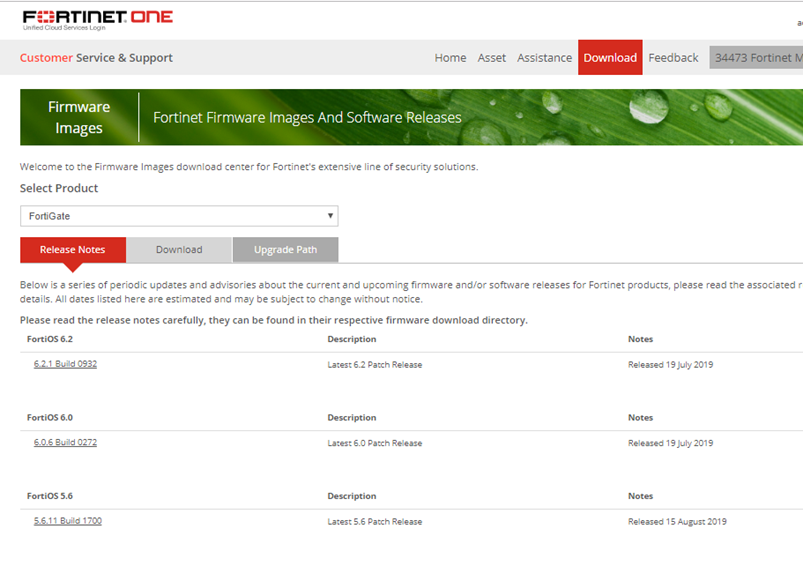The height and width of the screenshot is (566, 803).
Task: Click the Firmware Images banner heading
Action: click(79, 117)
